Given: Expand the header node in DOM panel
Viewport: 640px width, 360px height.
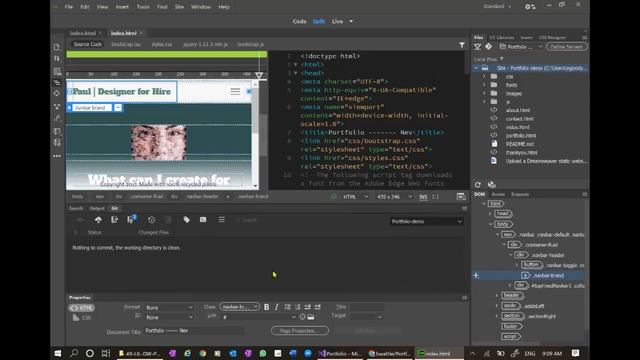Looking at the screenshot, I should tap(497, 296).
